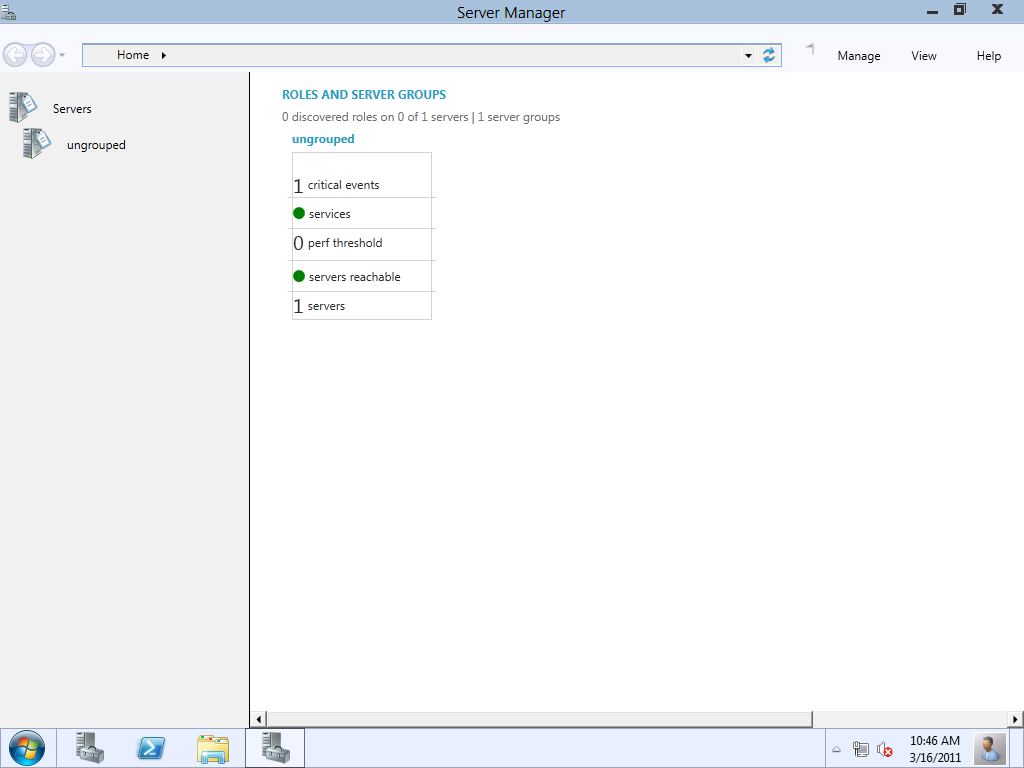Click the muted volume tray icon
The width and height of the screenshot is (1024, 768).
(884, 749)
